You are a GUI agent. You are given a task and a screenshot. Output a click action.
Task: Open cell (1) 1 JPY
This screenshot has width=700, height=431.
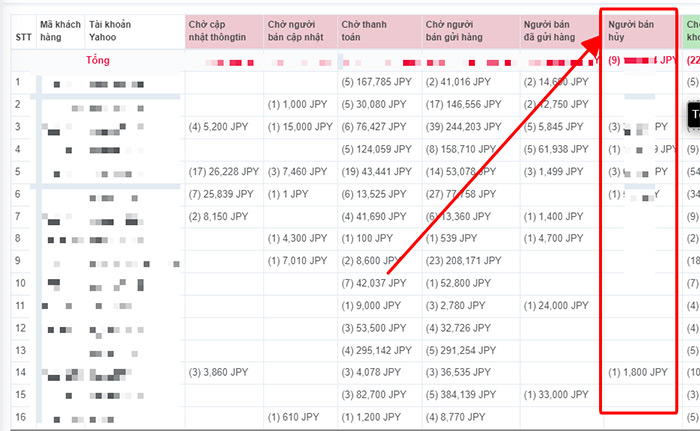tap(288, 194)
